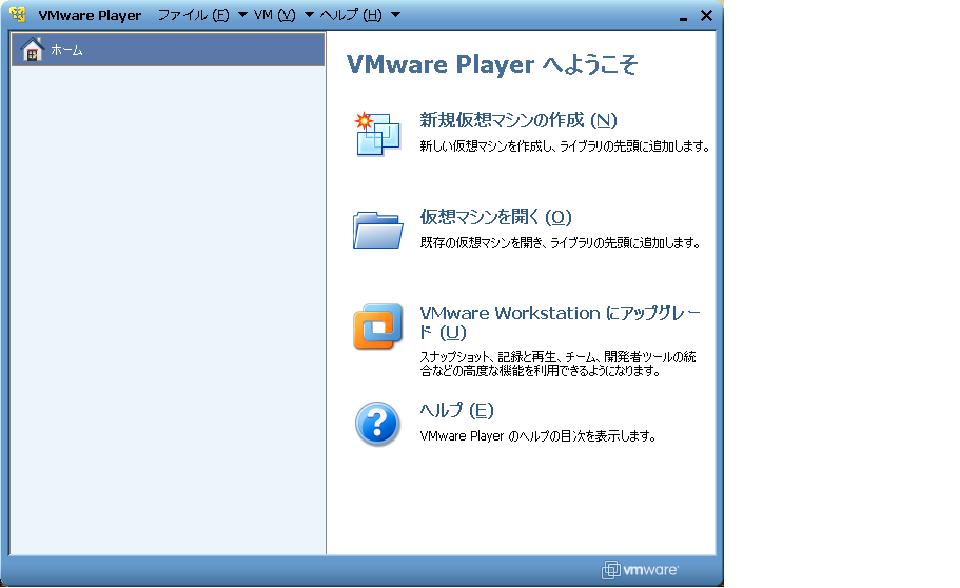This screenshot has width=960, height=588.
Task: Select the ホーム entry in the library list
Action: 67,49
